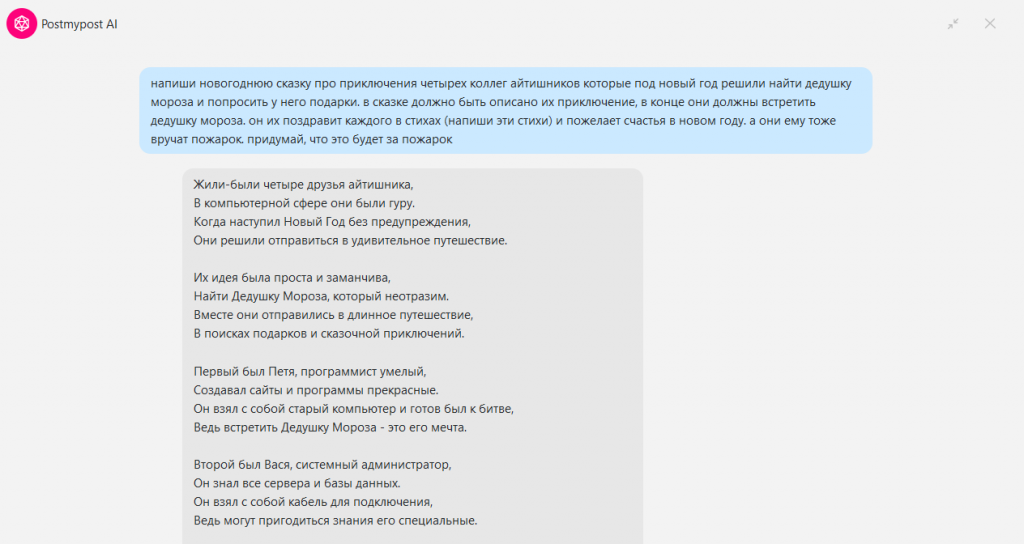Click the line 'Он знал все сервера и базы данных.'

click(x=297, y=484)
